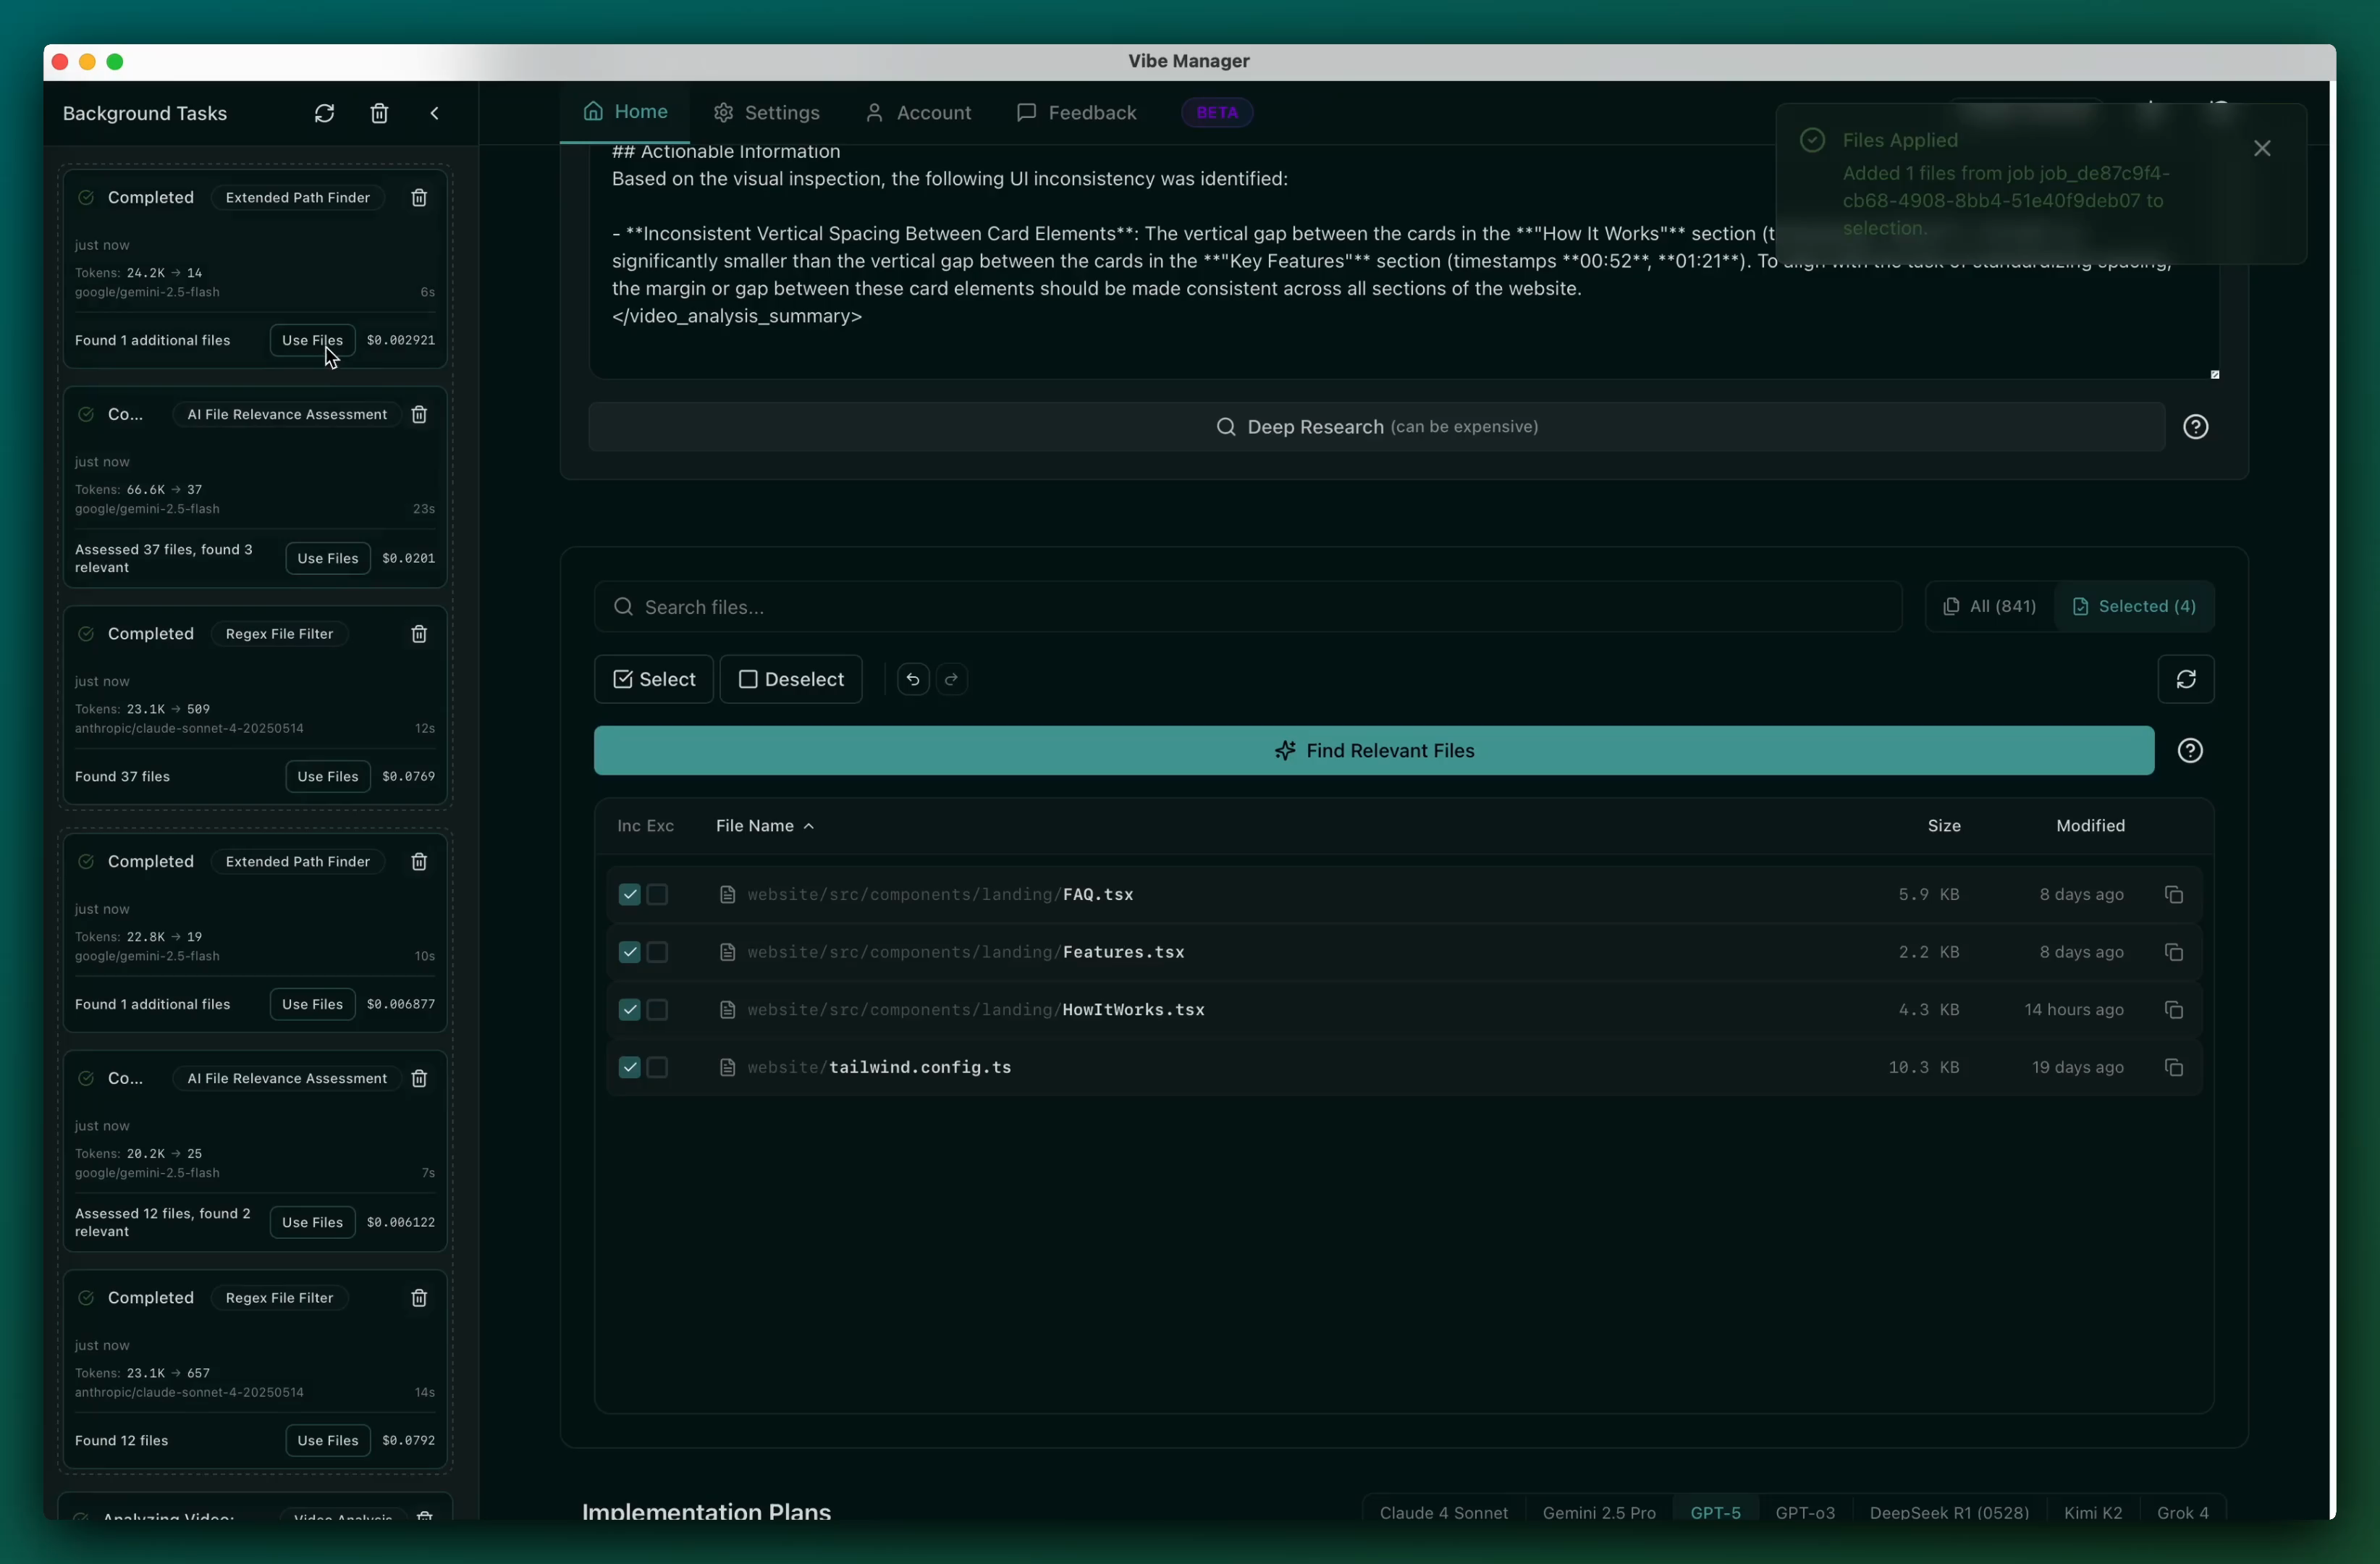Viewport: 2380px width, 1564px height.
Task: Start Deep Research
Action: point(1376,427)
